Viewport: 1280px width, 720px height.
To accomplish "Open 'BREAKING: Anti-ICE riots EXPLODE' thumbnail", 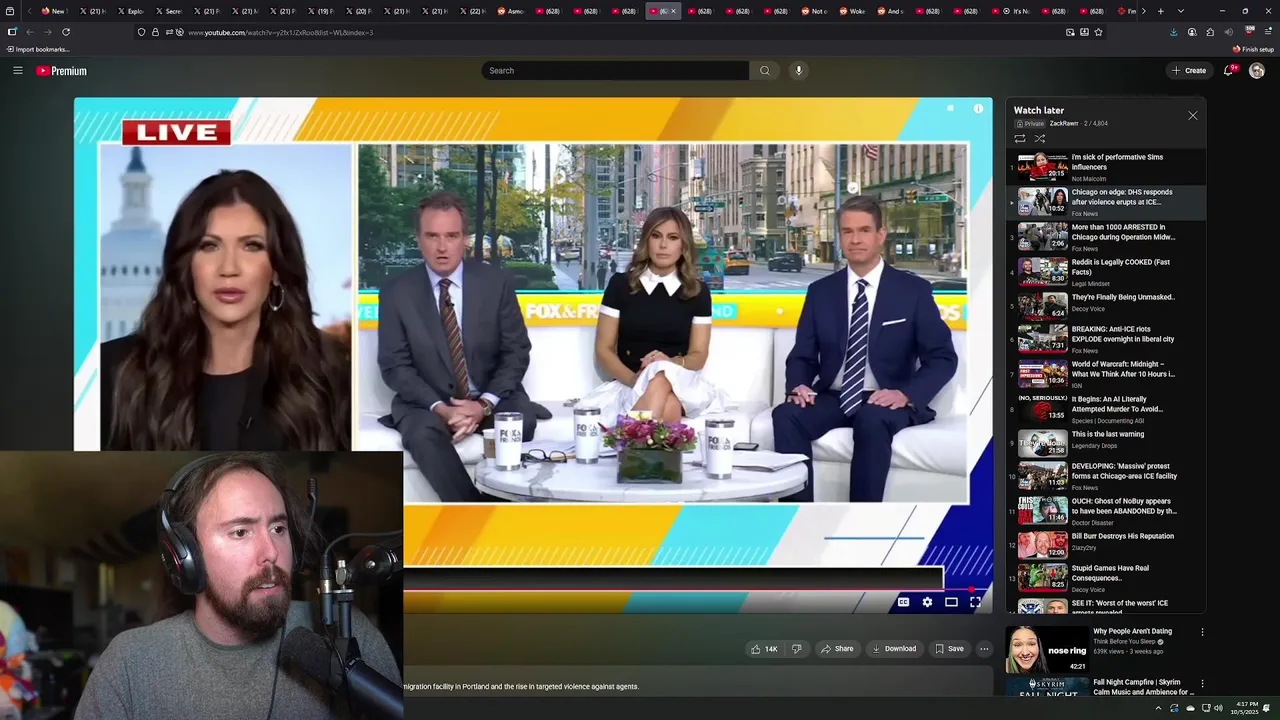I will (1042, 339).
